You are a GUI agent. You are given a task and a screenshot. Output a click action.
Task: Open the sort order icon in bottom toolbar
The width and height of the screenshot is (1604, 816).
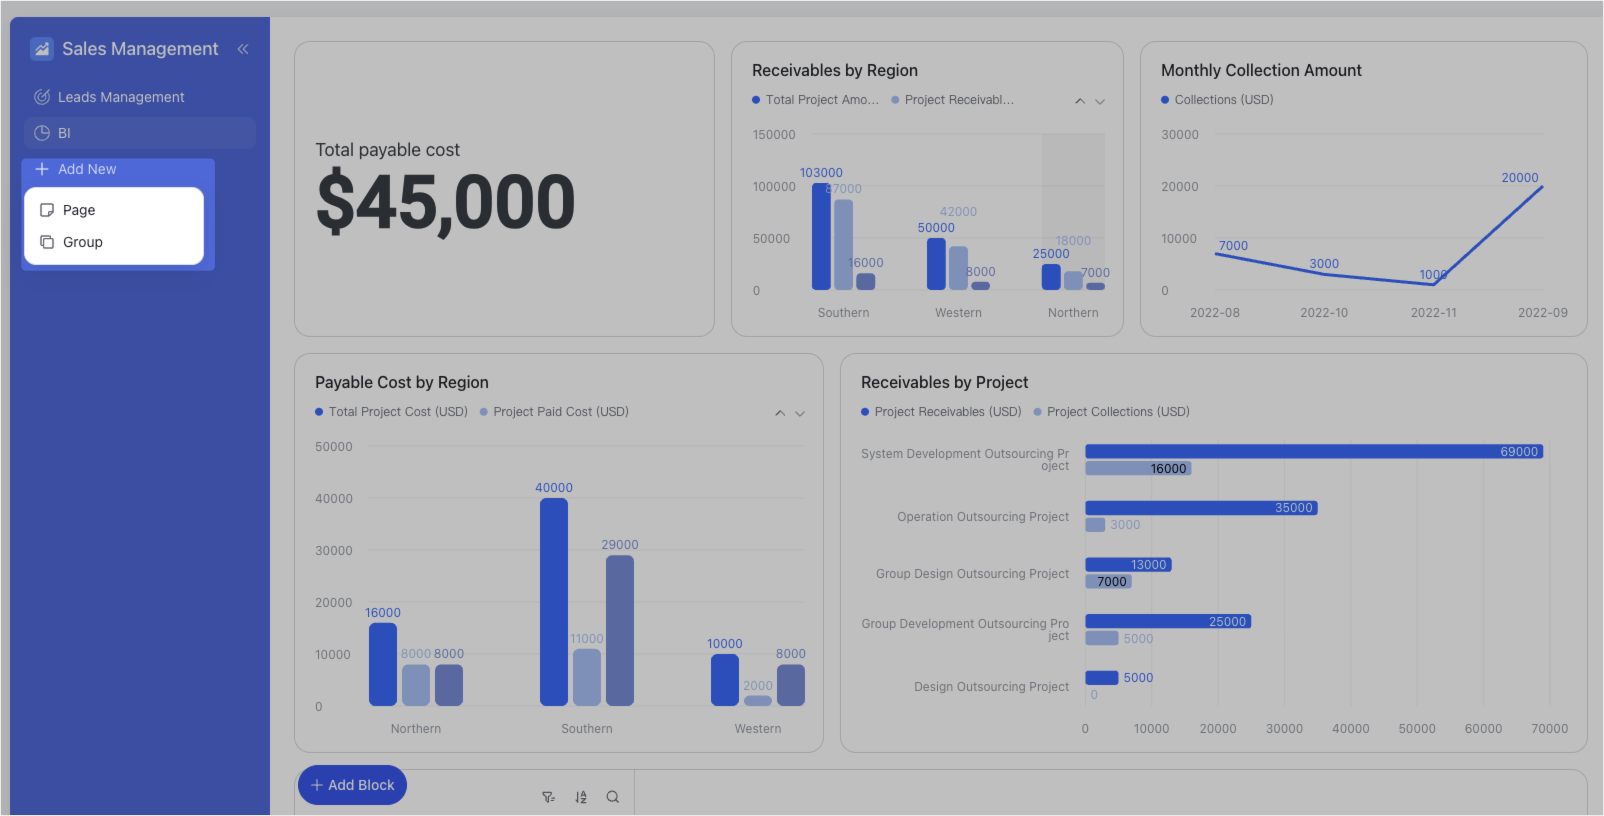click(581, 797)
